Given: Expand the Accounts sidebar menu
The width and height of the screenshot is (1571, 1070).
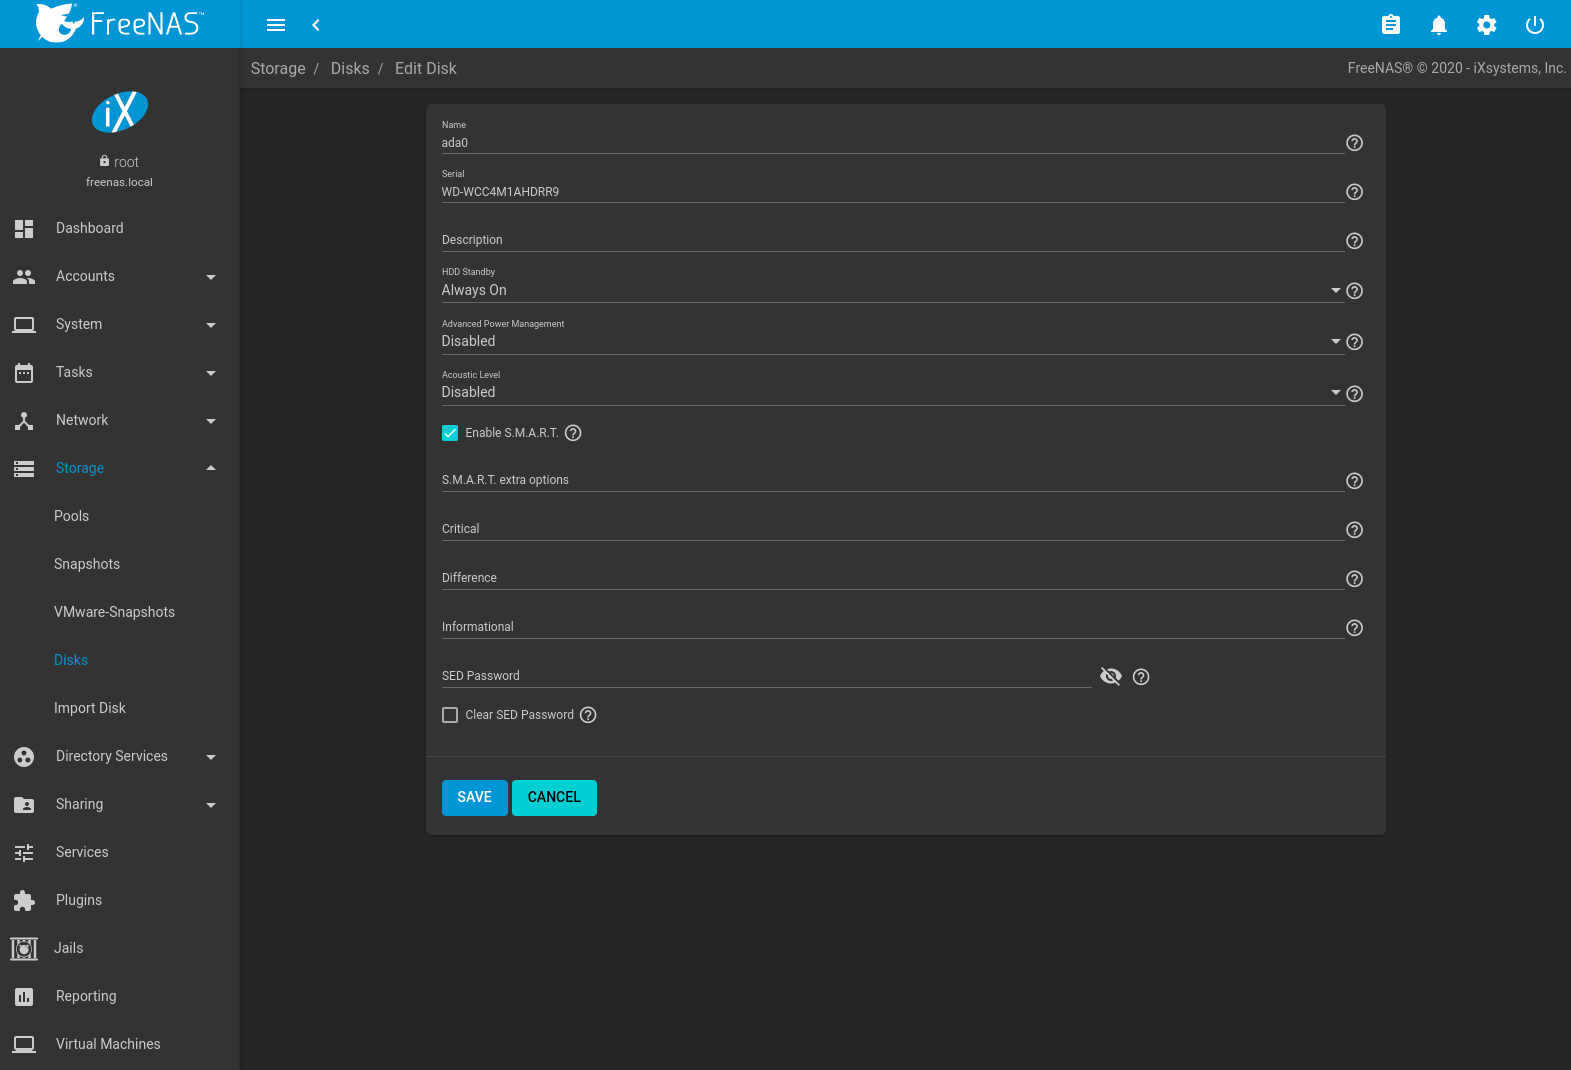Looking at the screenshot, I should click(119, 276).
